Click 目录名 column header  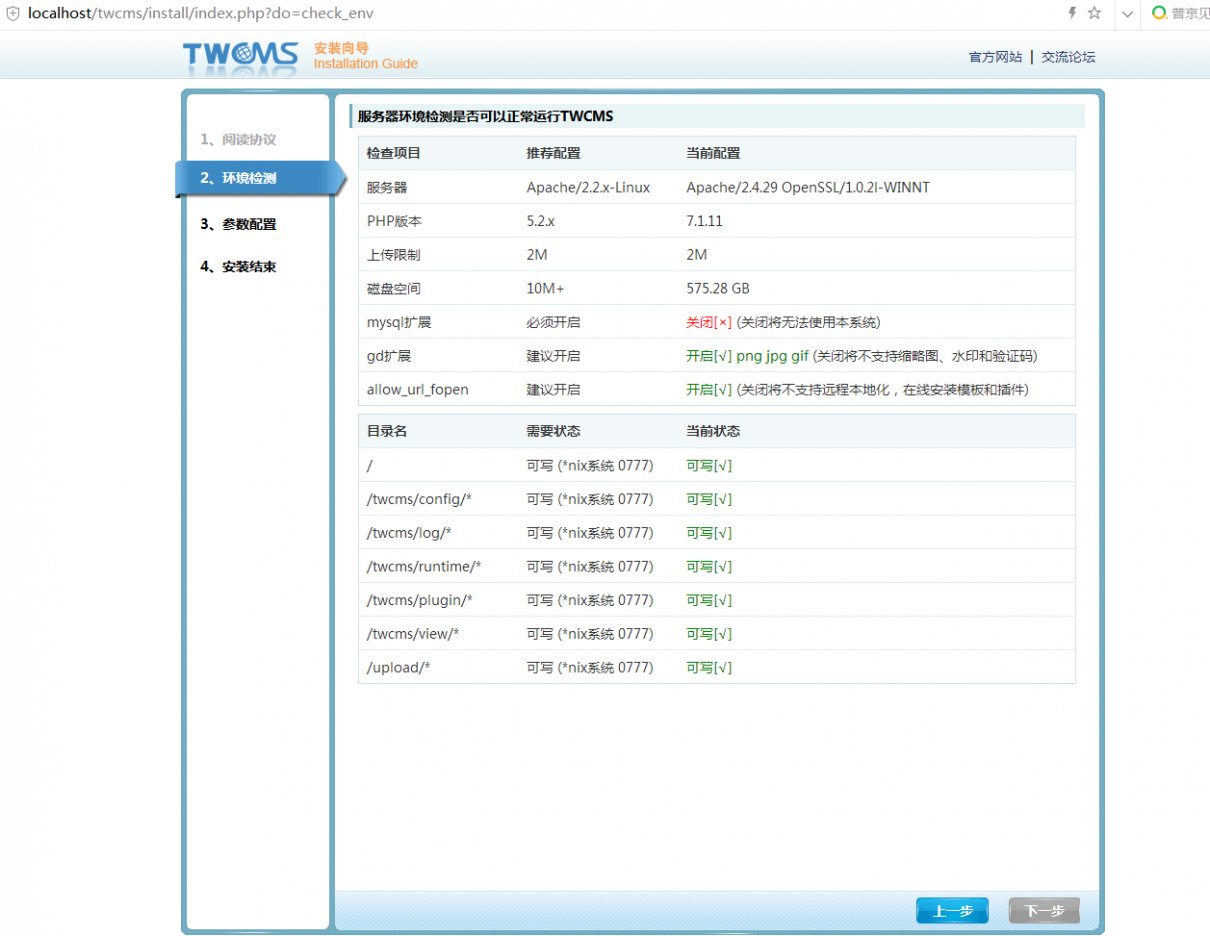pyautogui.click(x=386, y=431)
